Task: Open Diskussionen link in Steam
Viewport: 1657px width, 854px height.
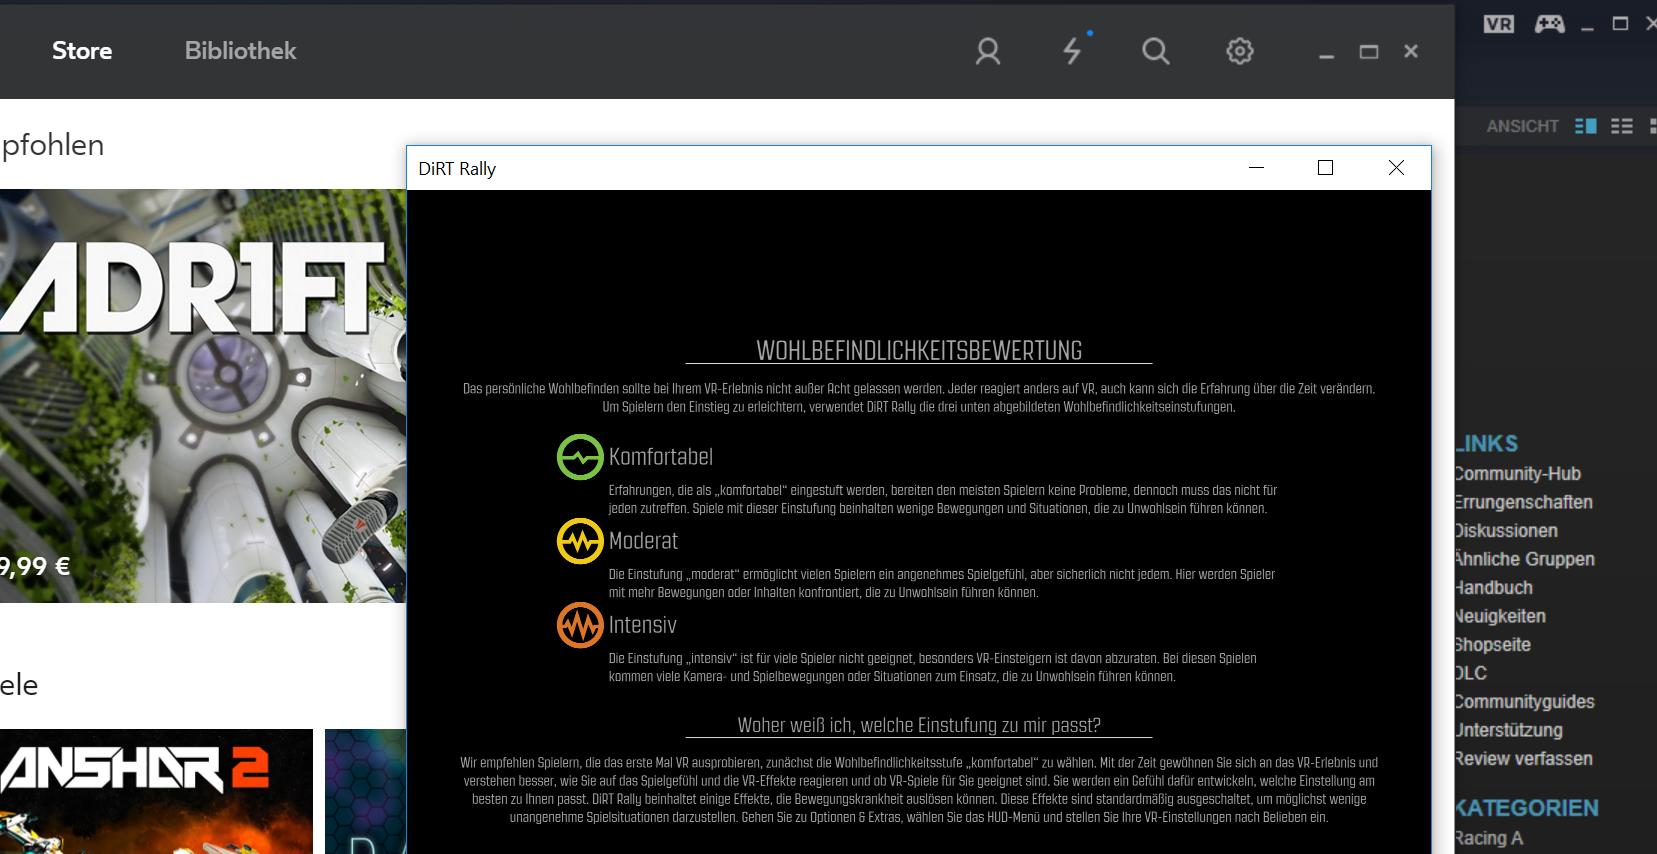Action: pyautogui.click(x=1507, y=531)
